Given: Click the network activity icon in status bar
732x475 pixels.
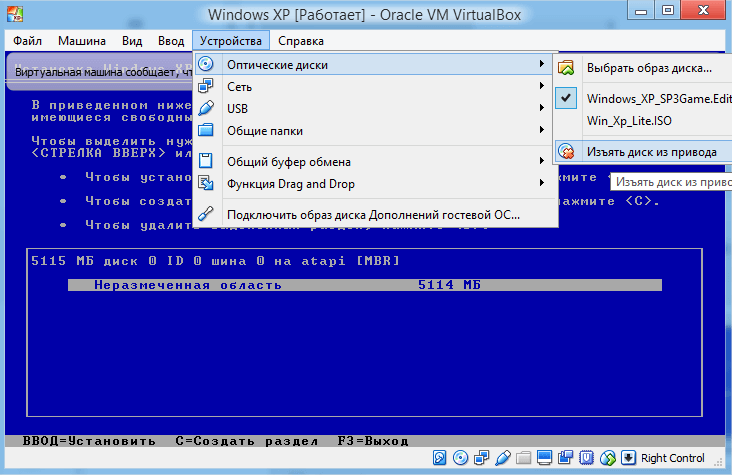Looking at the screenshot, I should tap(481, 458).
